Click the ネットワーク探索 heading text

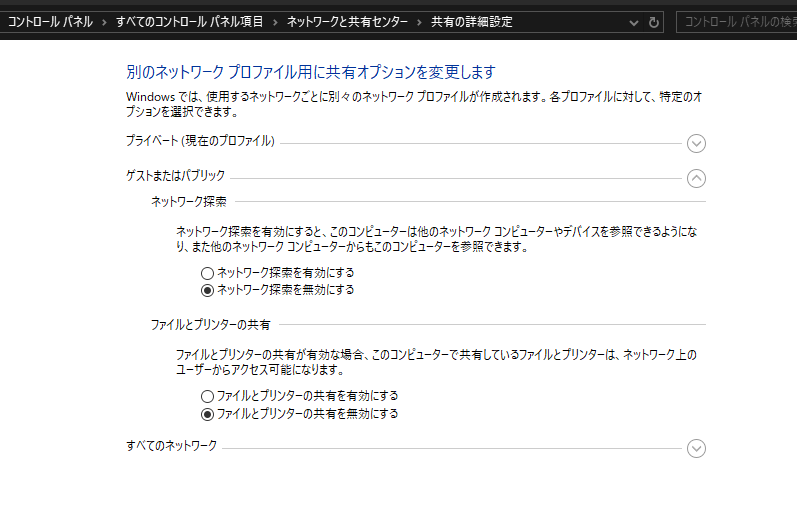point(189,202)
